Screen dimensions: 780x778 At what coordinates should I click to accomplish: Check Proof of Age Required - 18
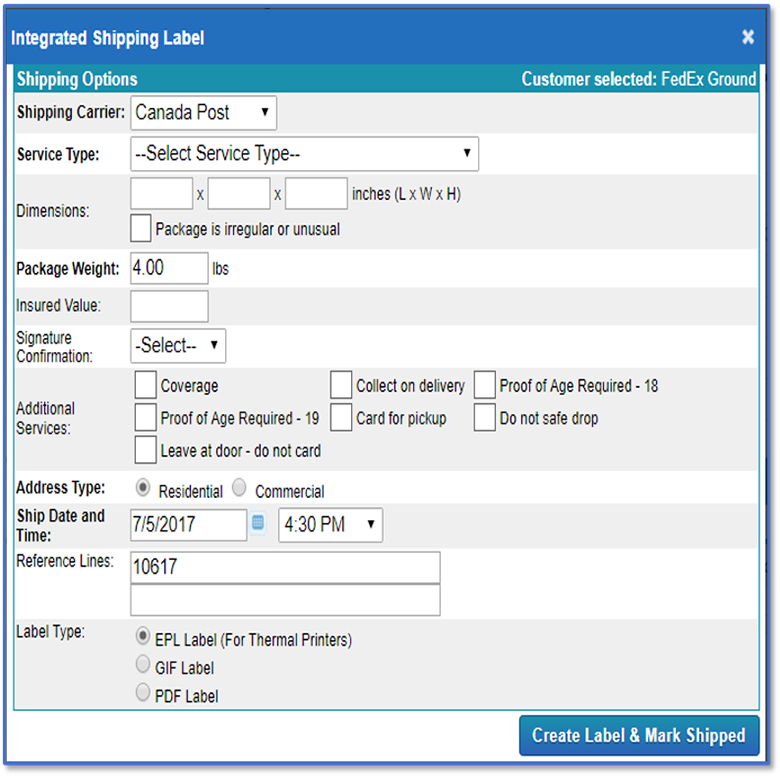(485, 385)
